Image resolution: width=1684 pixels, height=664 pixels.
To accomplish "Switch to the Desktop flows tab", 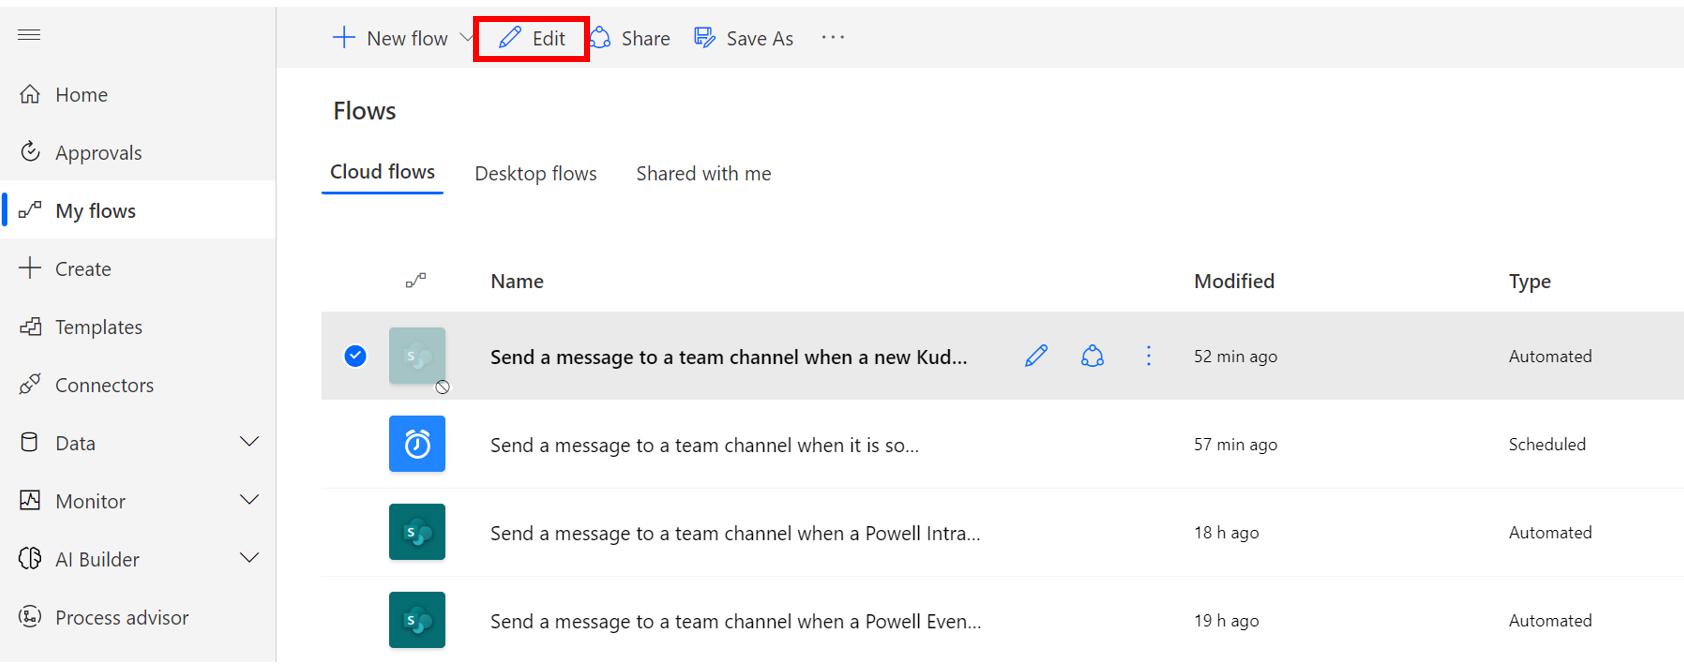I will click(535, 174).
